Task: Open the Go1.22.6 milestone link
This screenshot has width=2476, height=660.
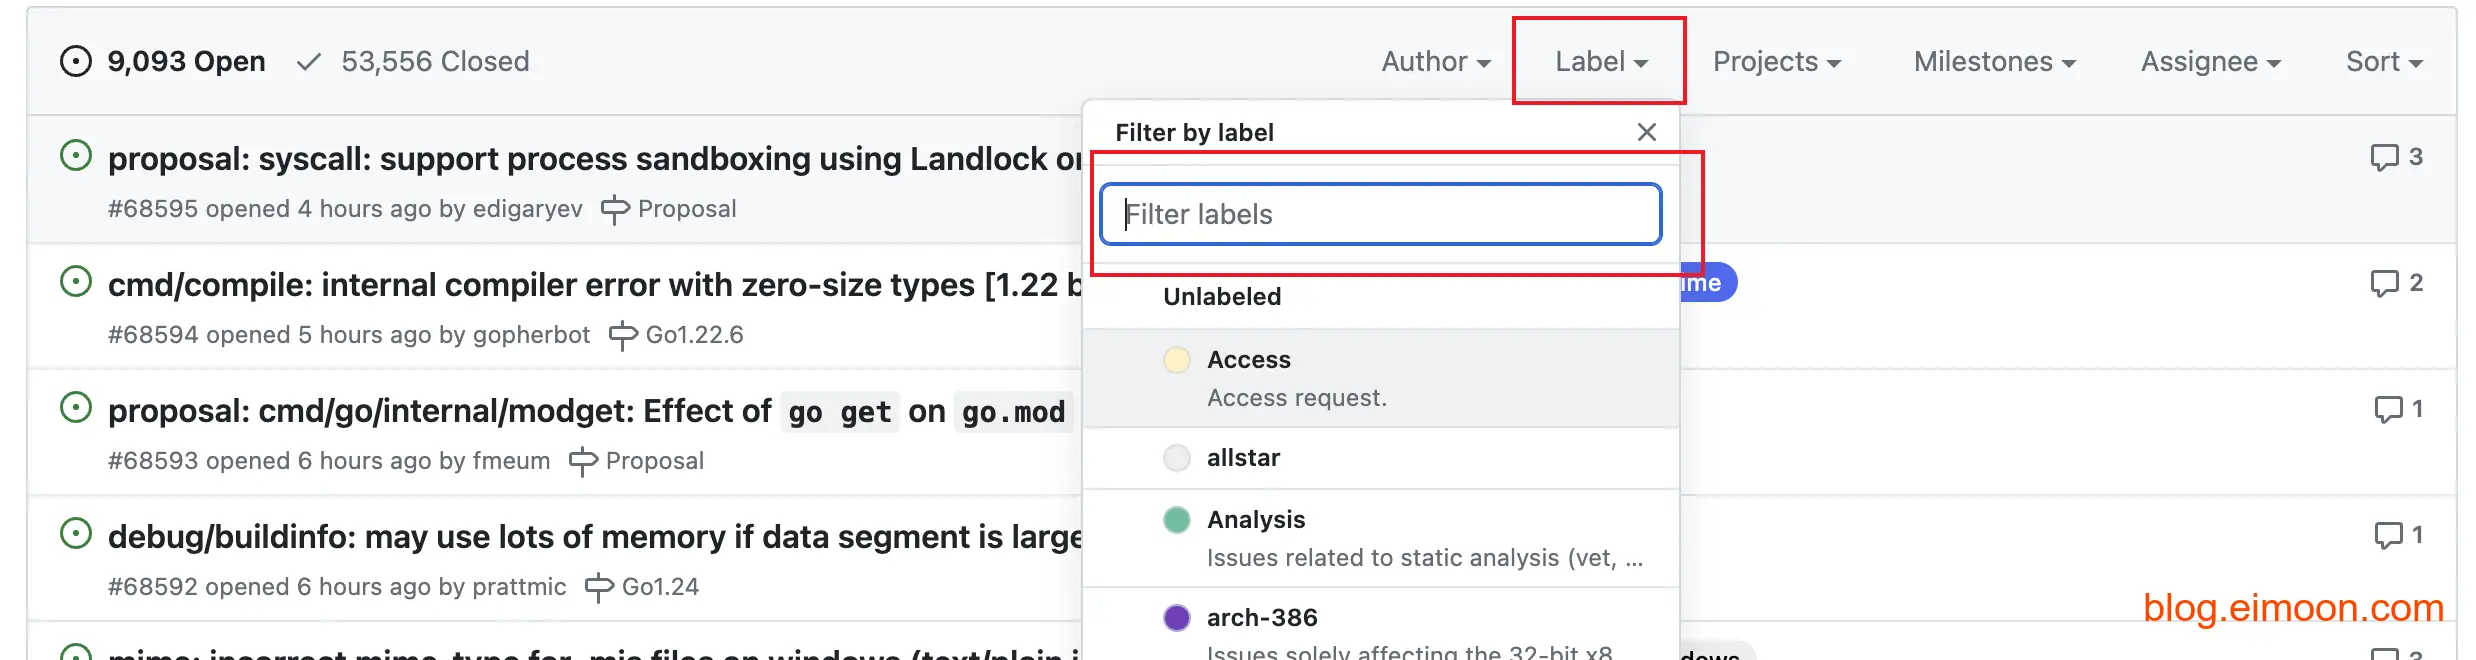Action: tap(694, 335)
